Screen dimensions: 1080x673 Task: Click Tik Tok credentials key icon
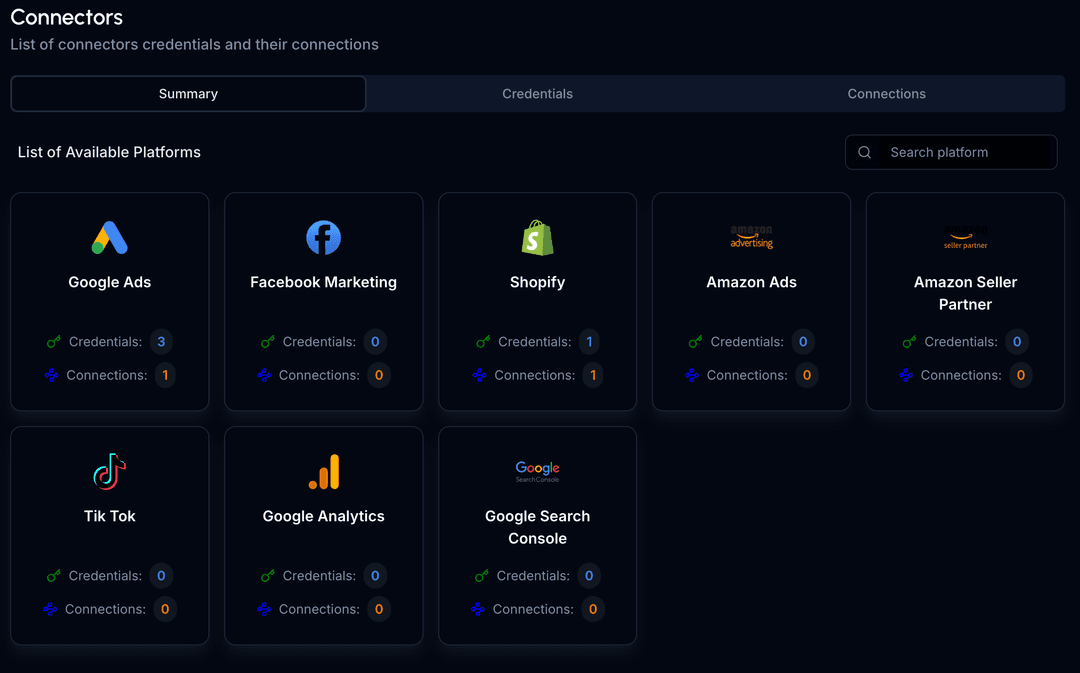point(54,576)
